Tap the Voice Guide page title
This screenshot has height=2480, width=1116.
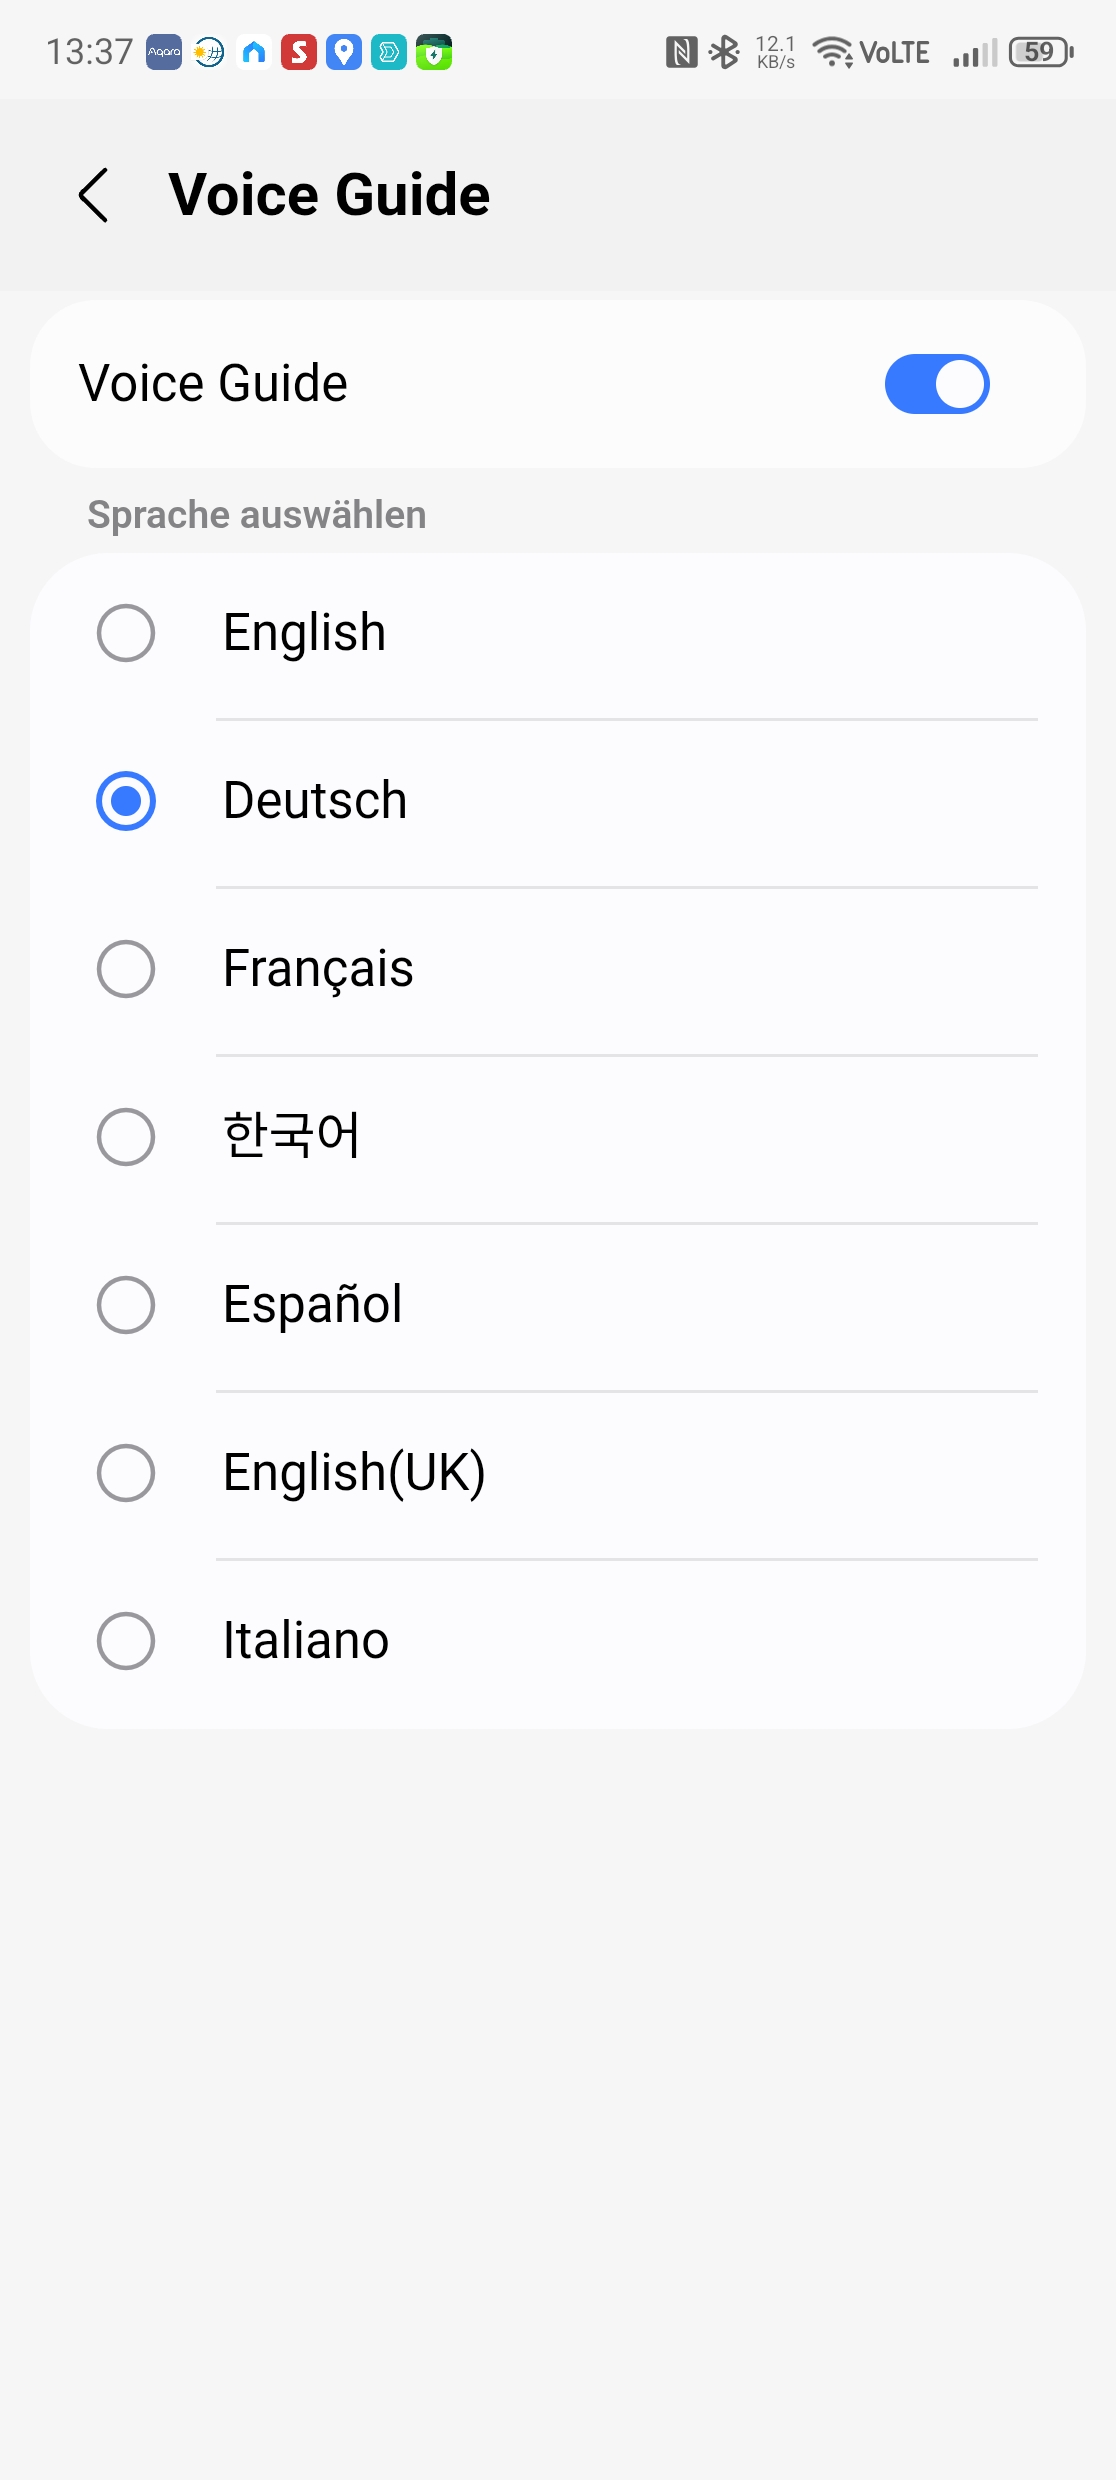click(329, 195)
